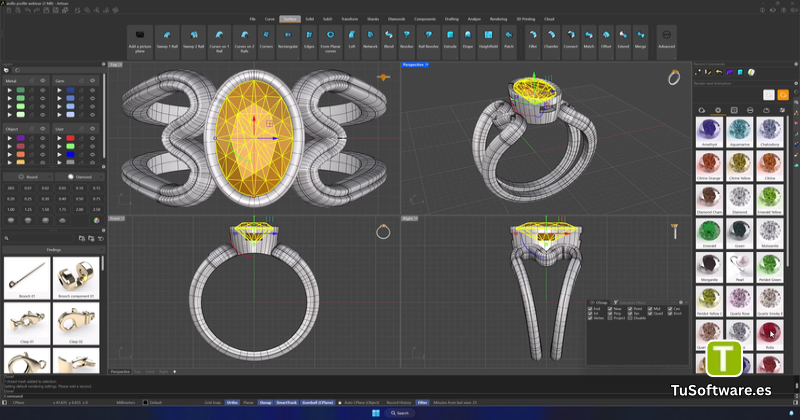Open the Round shape dropdown
This screenshot has width=800, height=420.
(28, 177)
